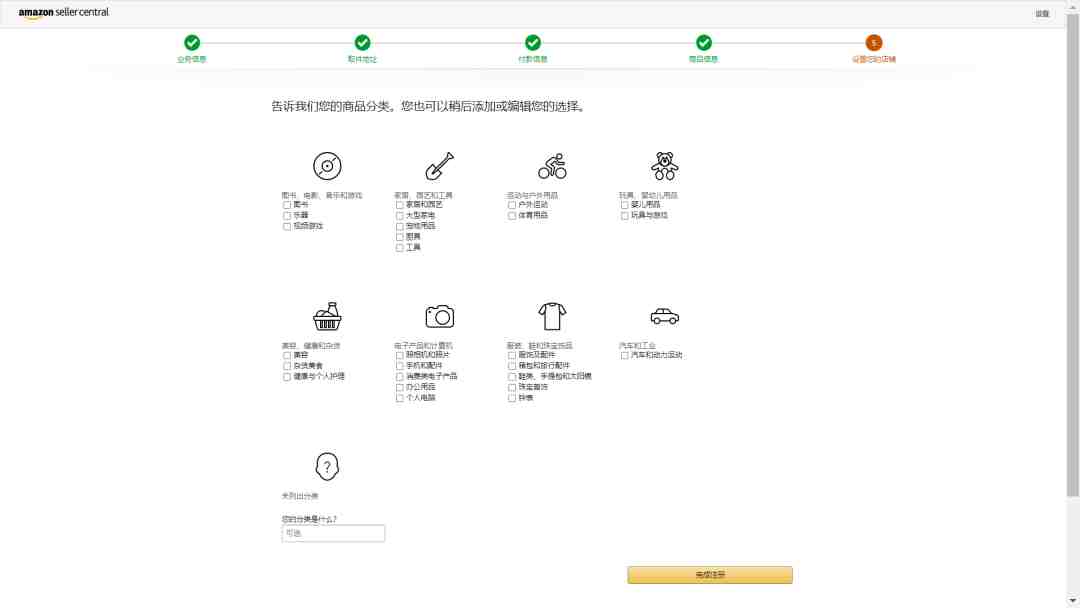Click the cyclist icon for sports and outdoors
This screenshot has width=1080, height=608.
point(552,166)
